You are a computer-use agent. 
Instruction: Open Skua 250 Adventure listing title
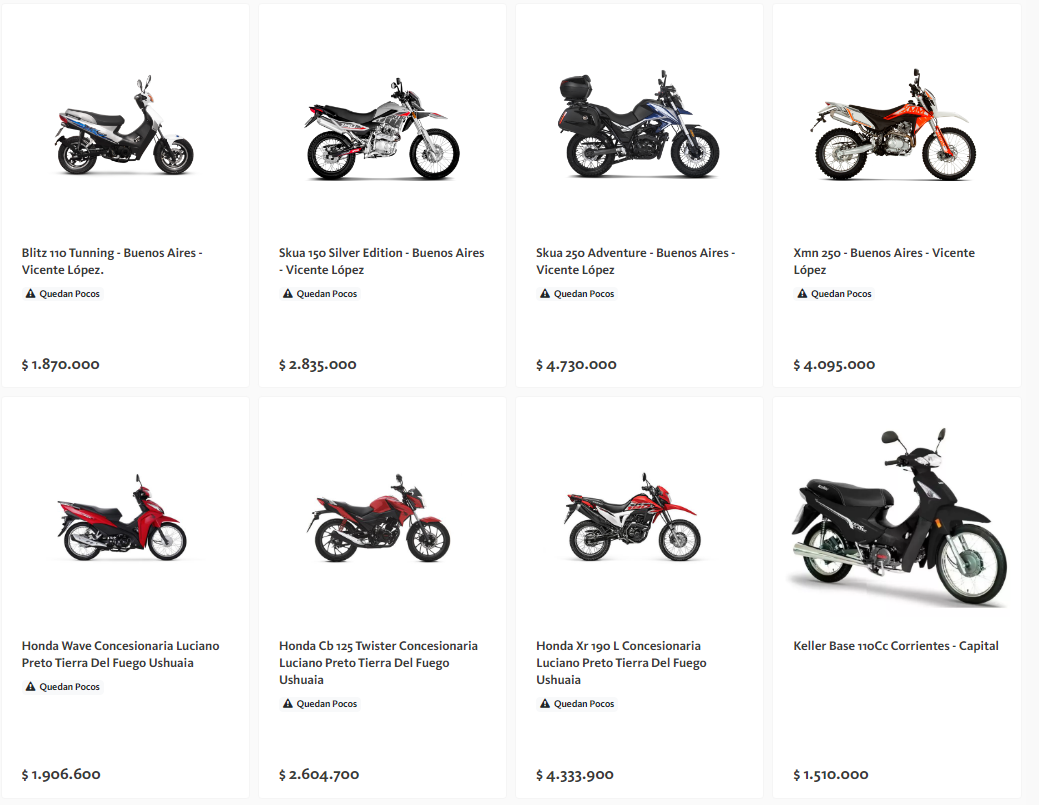[x=635, y=261]
